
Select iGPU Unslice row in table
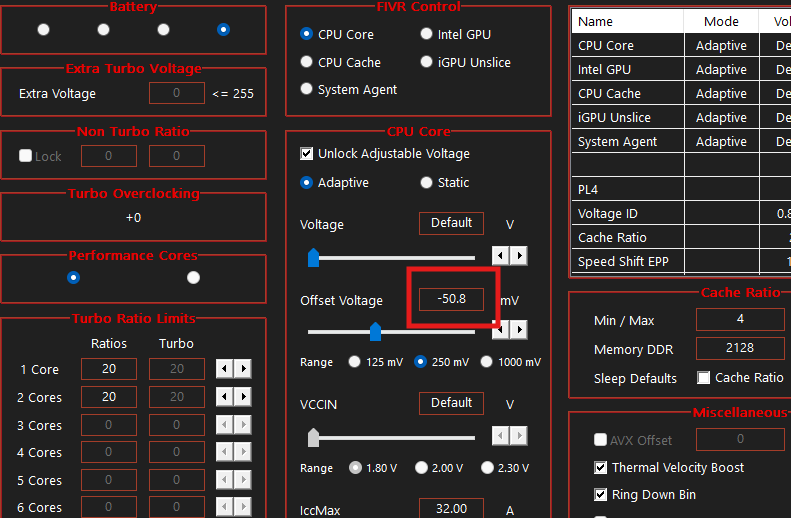click(x=681, y=118)
